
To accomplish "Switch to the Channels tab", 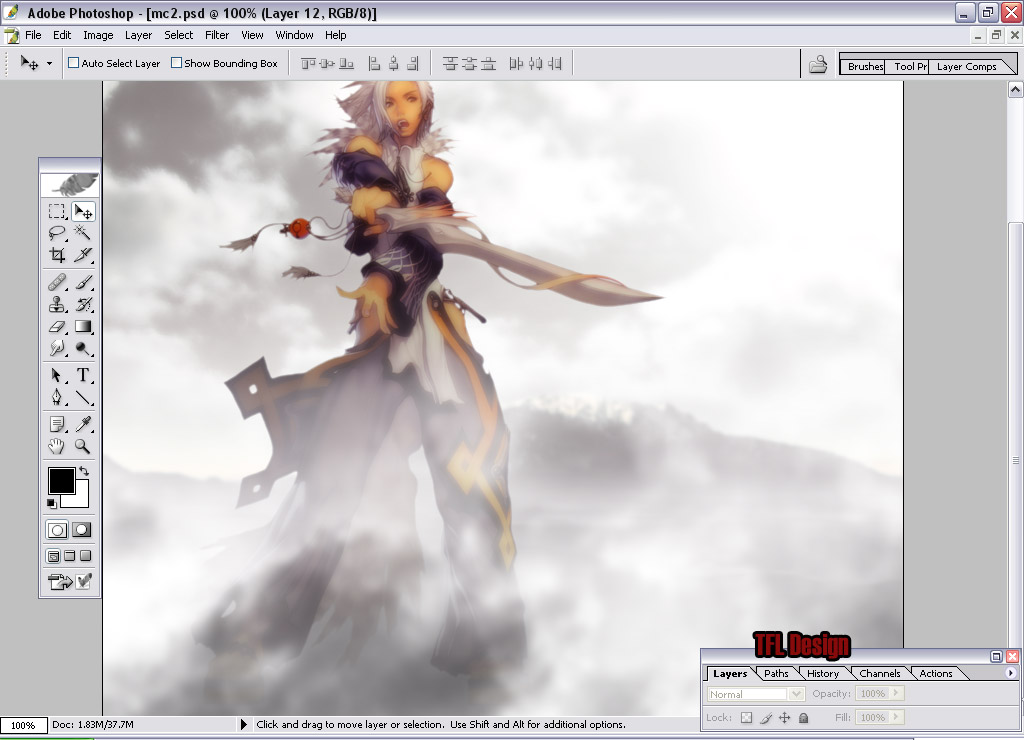I will tap(880, 673).
